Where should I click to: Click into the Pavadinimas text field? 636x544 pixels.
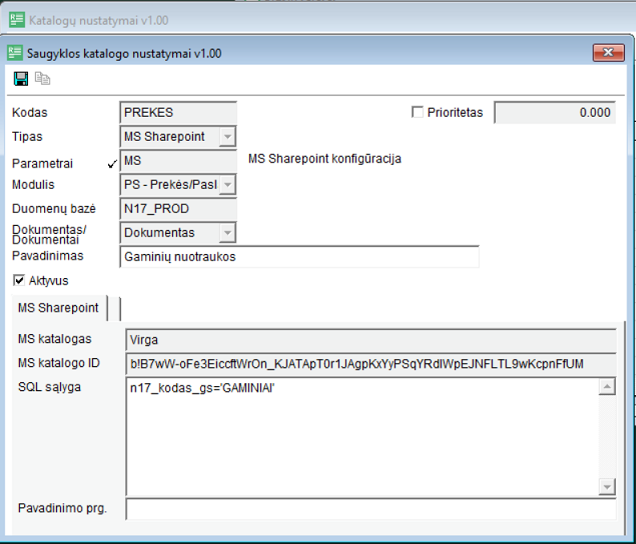coord(298,257)
